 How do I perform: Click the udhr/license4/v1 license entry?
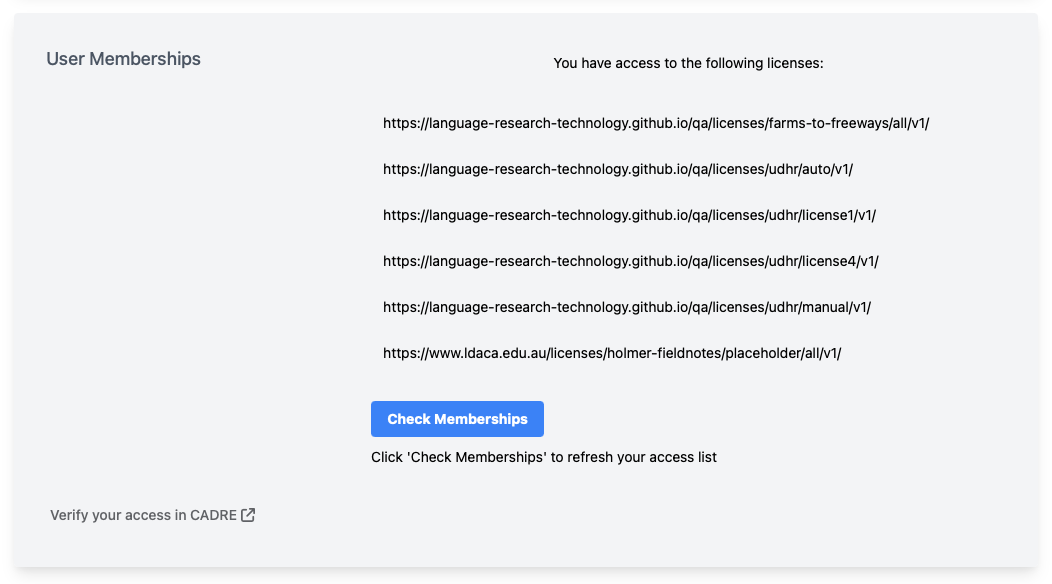pos(630,261)
